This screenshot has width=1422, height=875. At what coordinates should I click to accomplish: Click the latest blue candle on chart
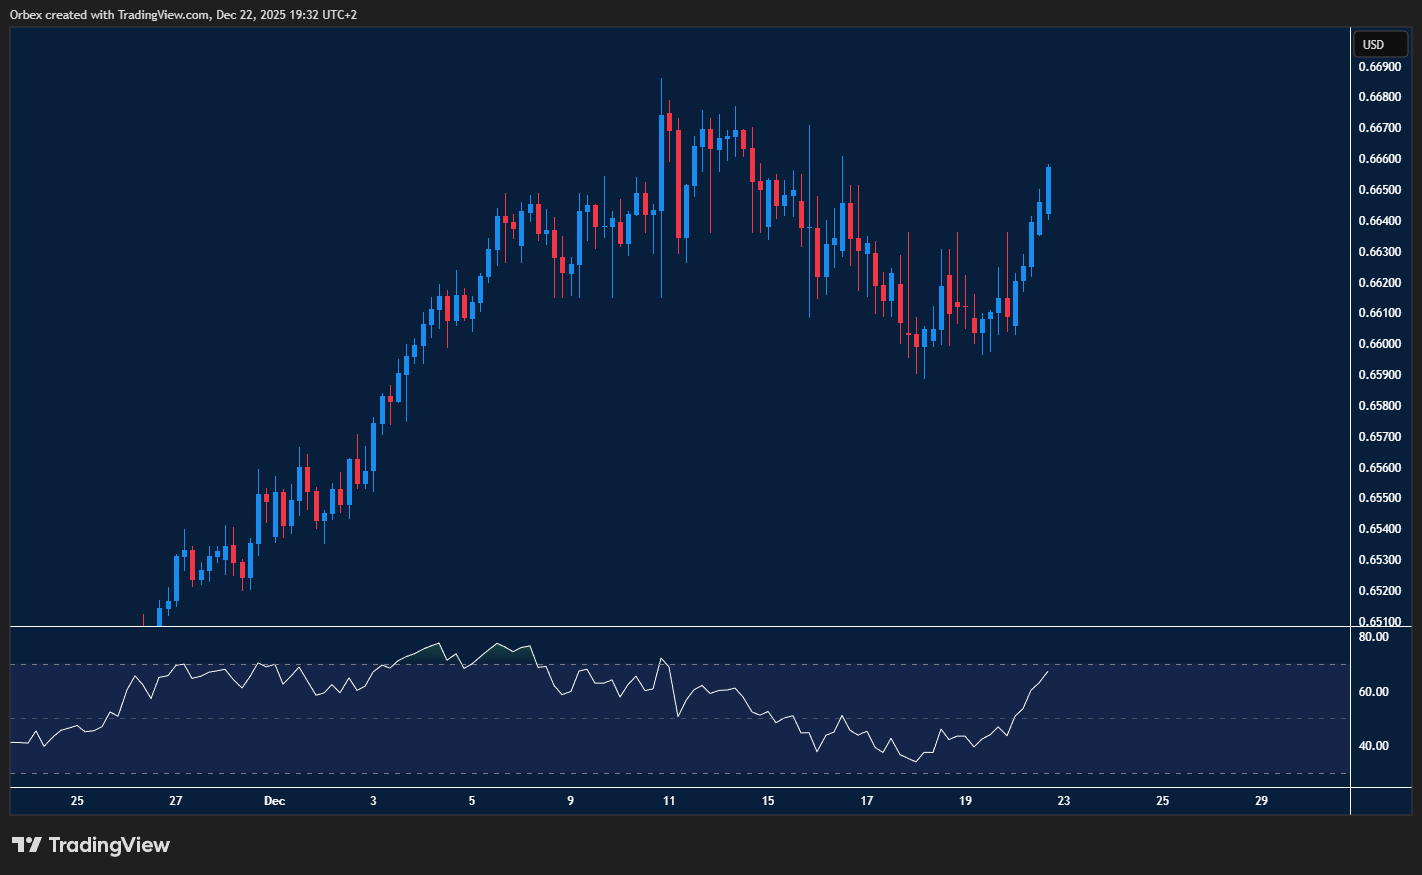click(x=1048, y=190)
